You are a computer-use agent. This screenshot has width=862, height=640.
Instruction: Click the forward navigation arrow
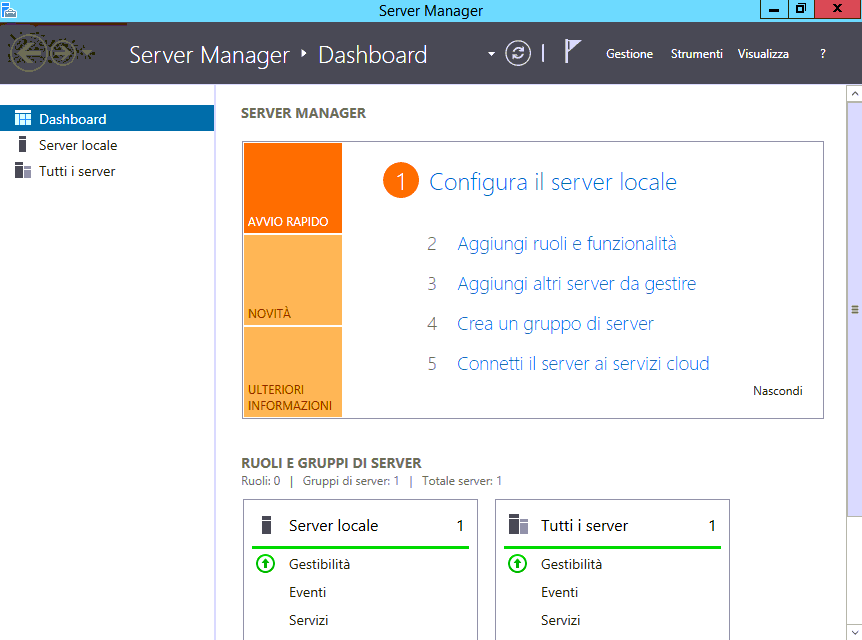(x=63, y=53)
